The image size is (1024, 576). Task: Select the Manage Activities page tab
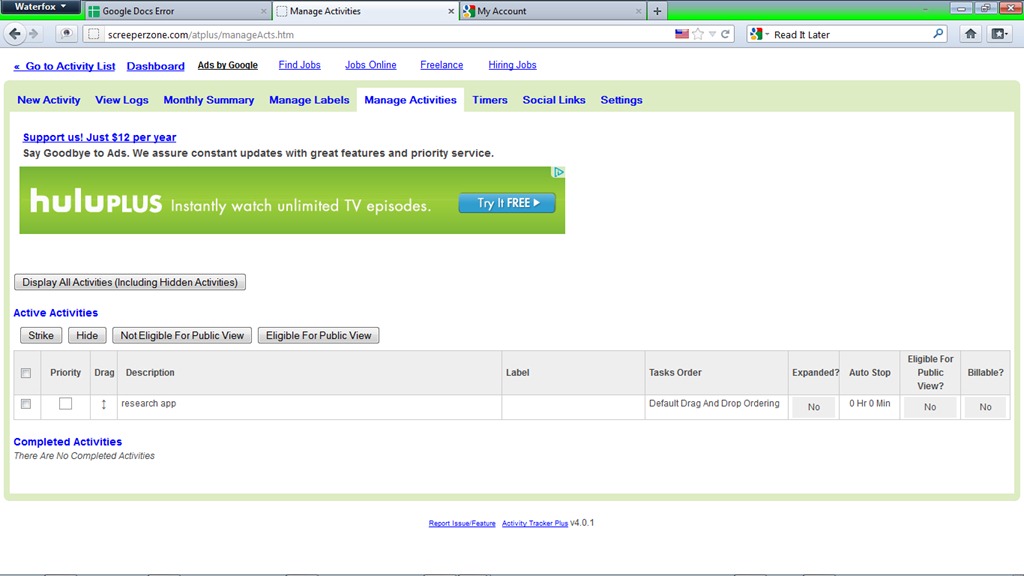(x=410, y=100)
